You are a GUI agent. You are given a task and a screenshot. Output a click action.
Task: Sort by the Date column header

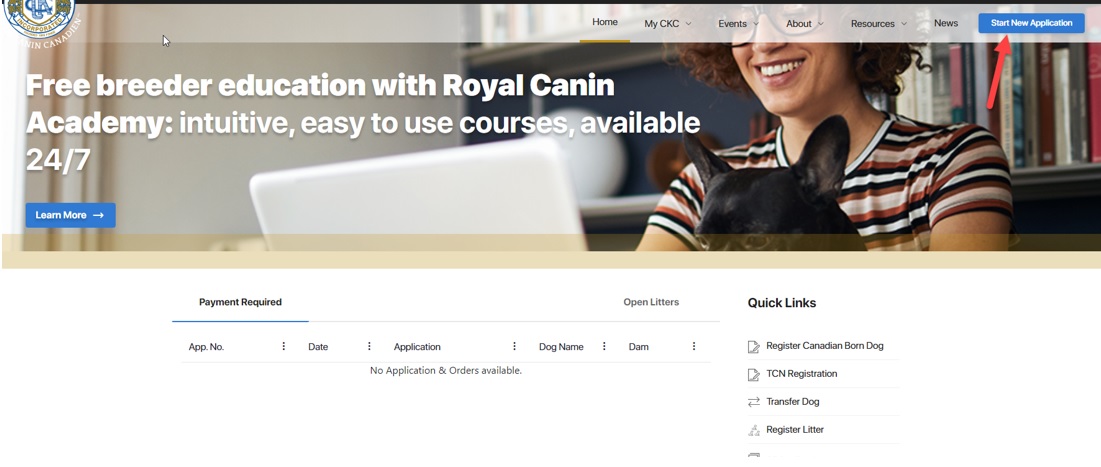coord(318,347)
